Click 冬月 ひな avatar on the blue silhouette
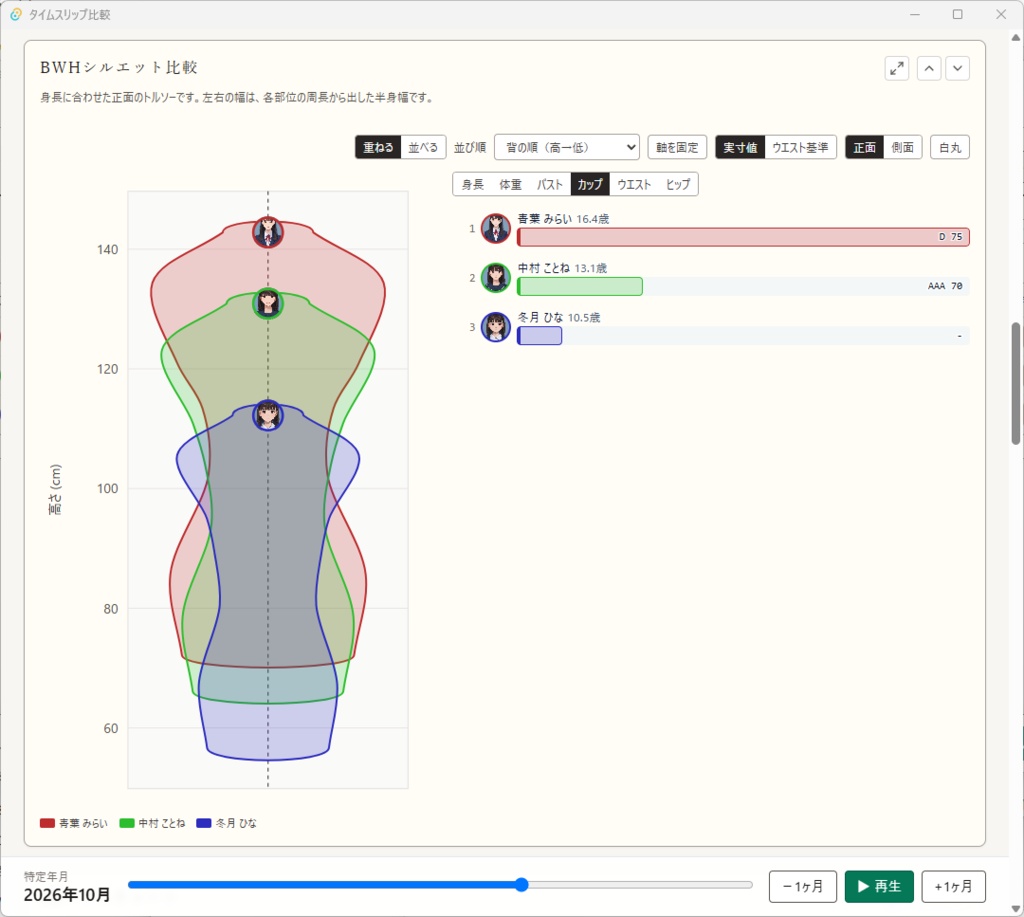Viewport: 1024px width, 917px height. point(268,415)
